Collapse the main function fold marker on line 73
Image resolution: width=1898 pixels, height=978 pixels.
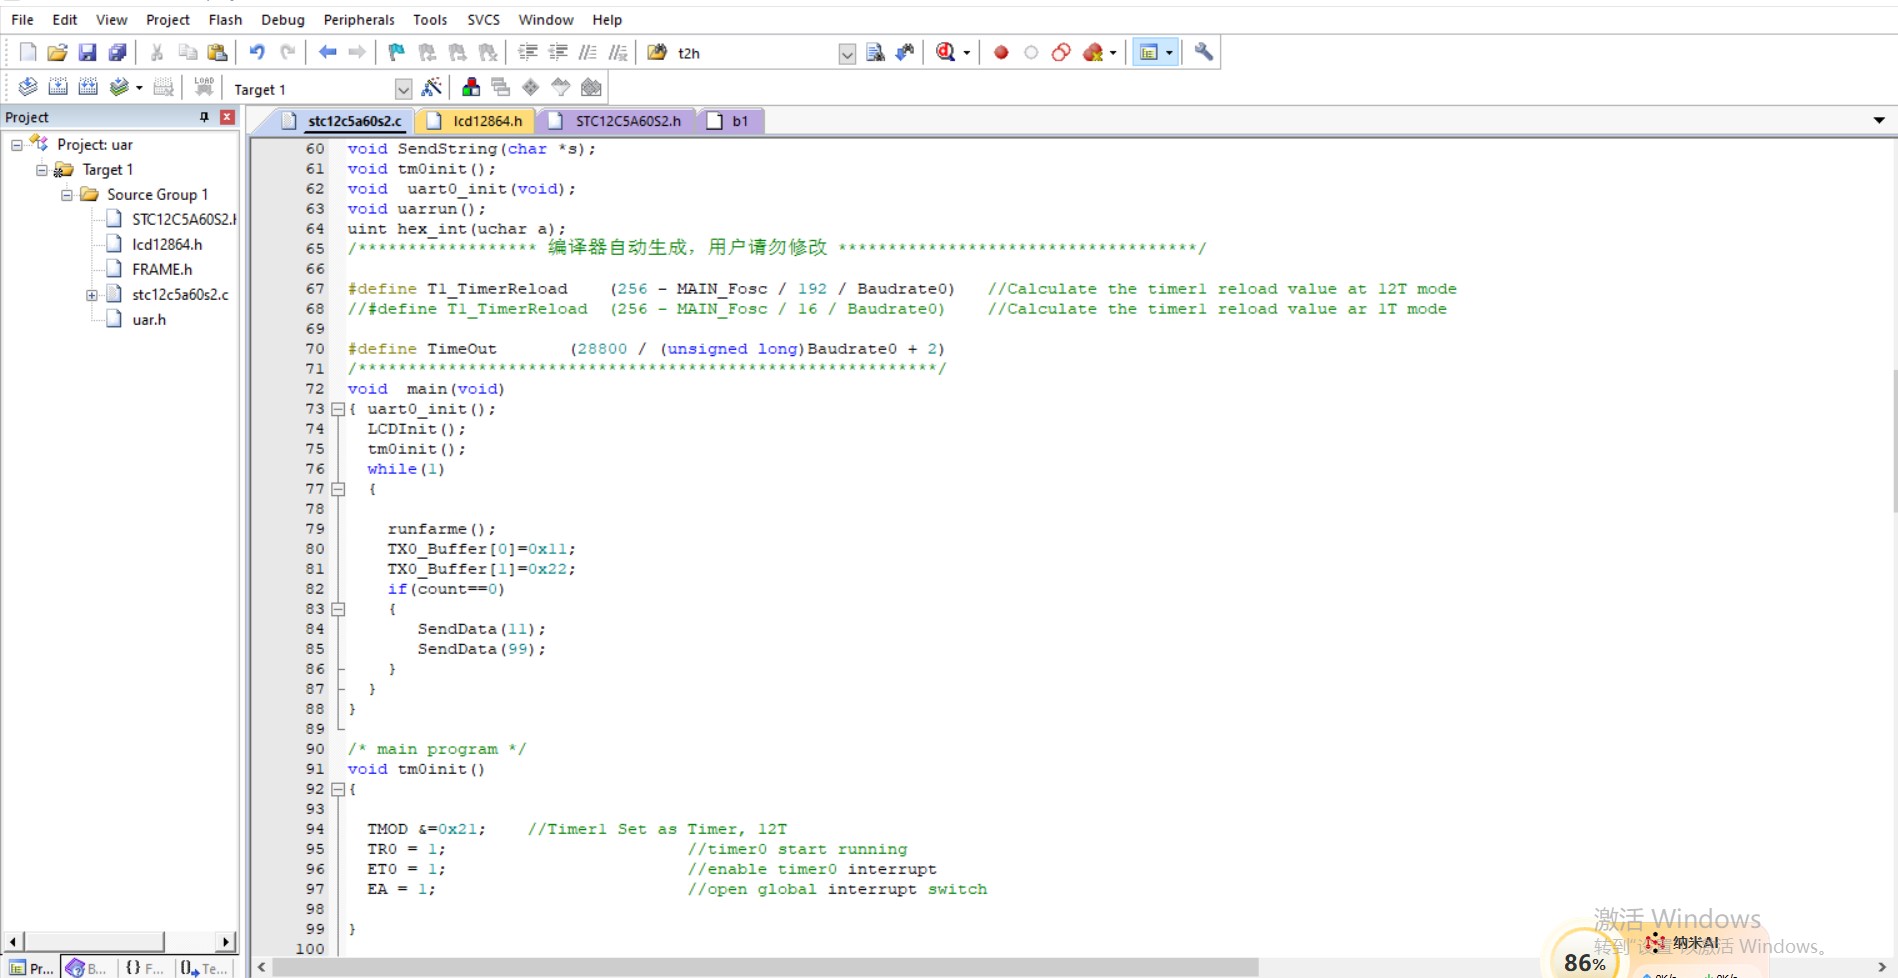(338, 409)
